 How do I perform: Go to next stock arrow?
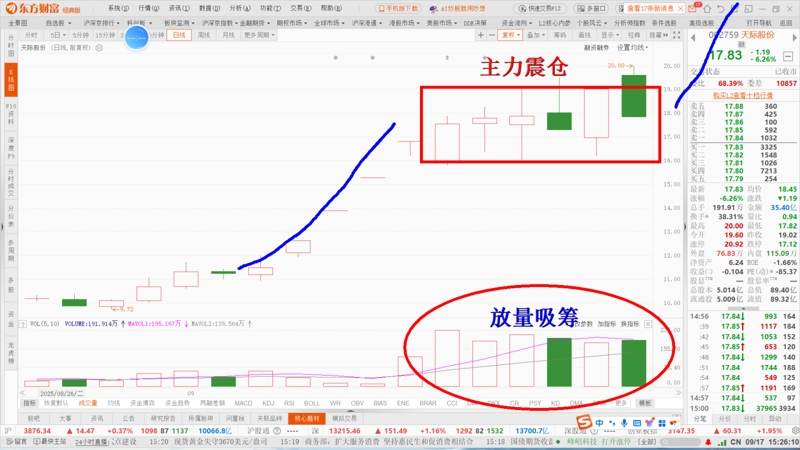(x=794, y=37)
